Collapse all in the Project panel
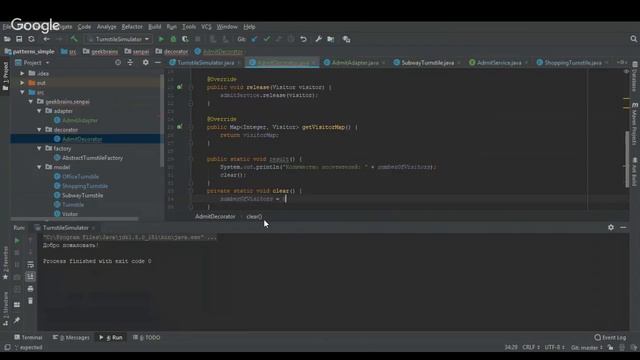The height and width of the screenshot is (360, 640). click(x=130, y=62)
